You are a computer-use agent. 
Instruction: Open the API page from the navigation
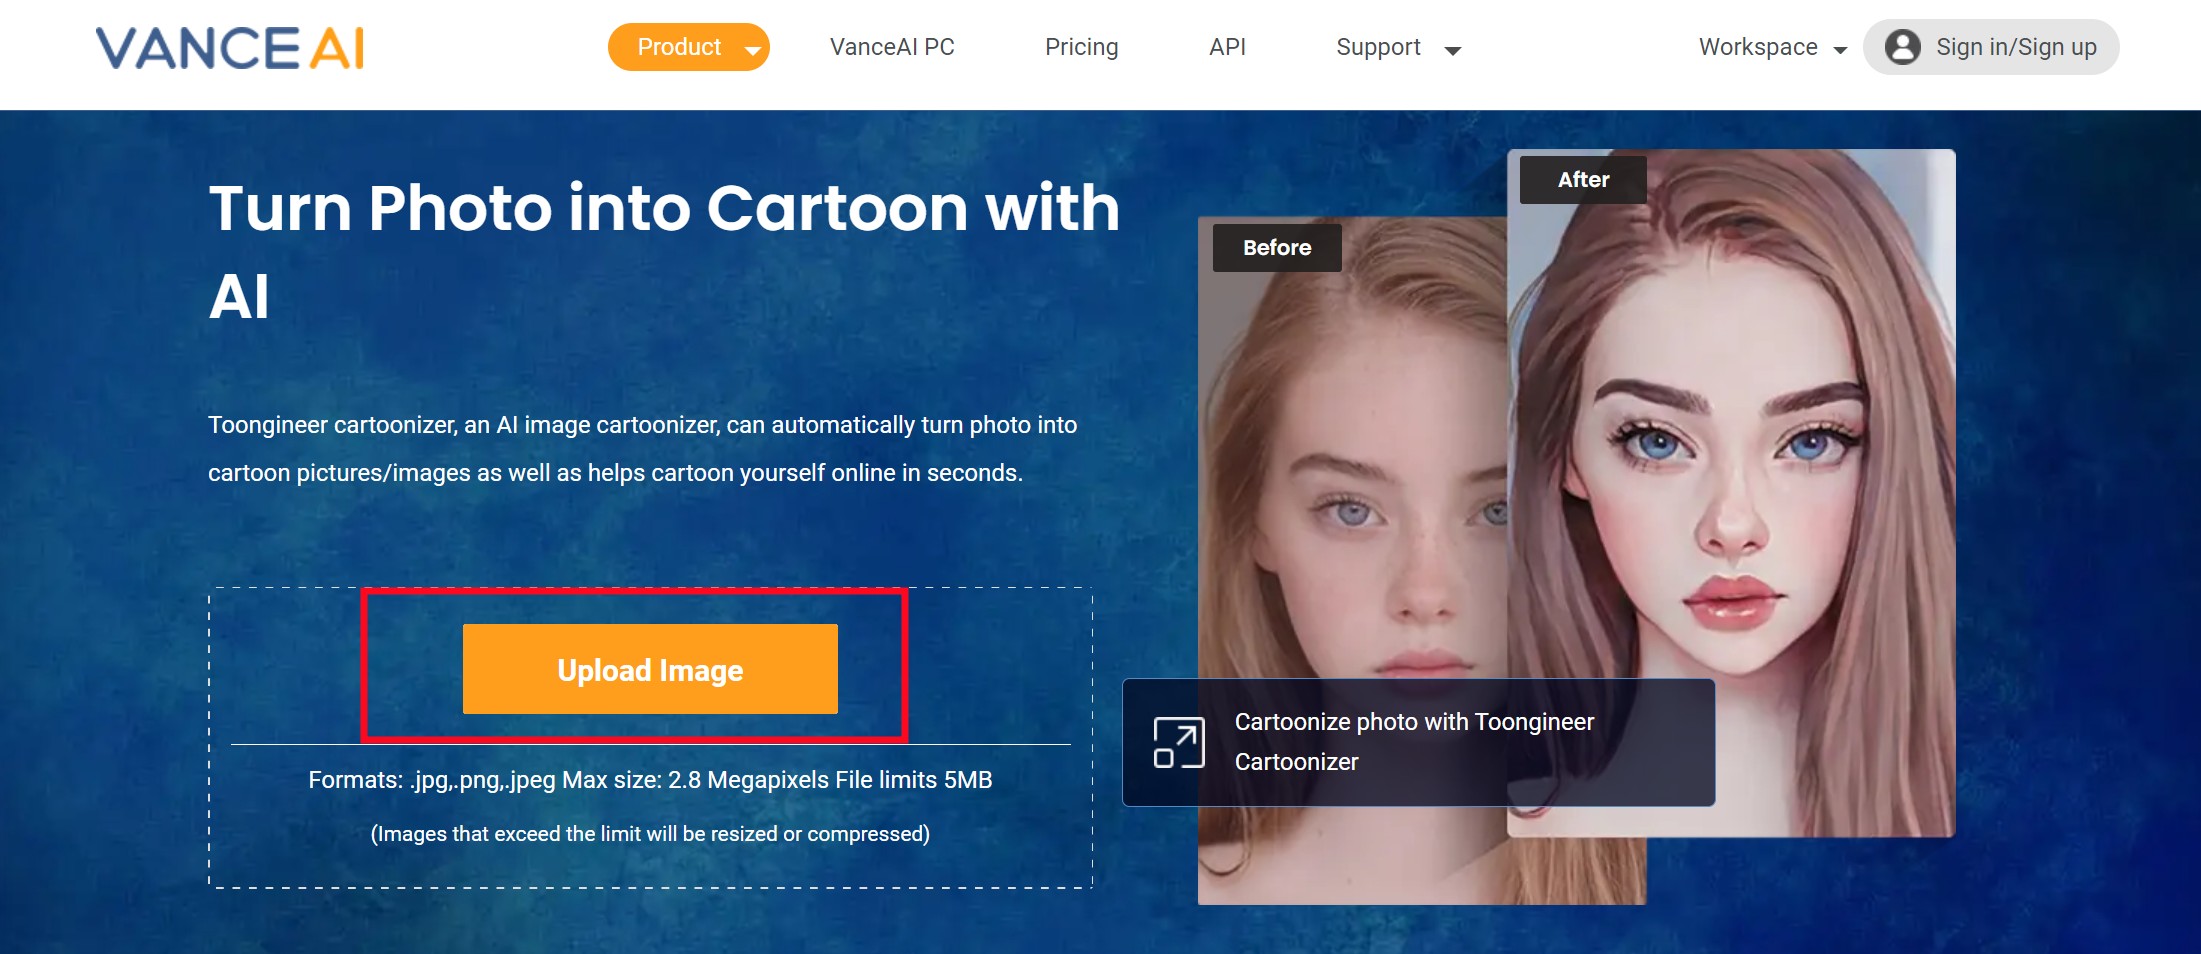tap(1226, 46)
